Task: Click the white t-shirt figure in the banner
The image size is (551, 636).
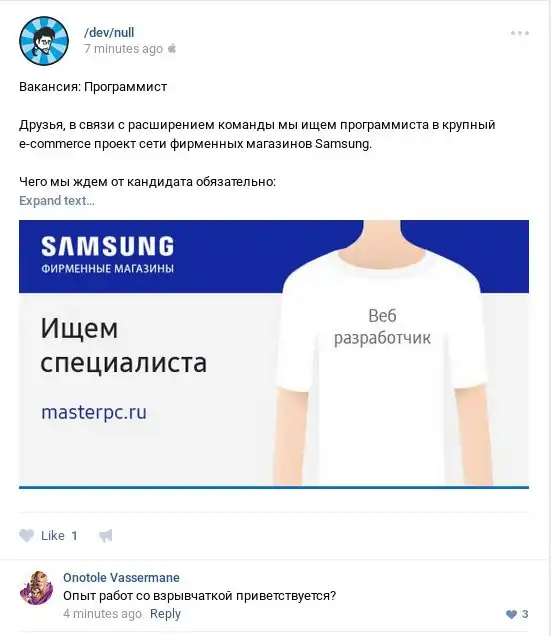Action: (x=382, y=352)
